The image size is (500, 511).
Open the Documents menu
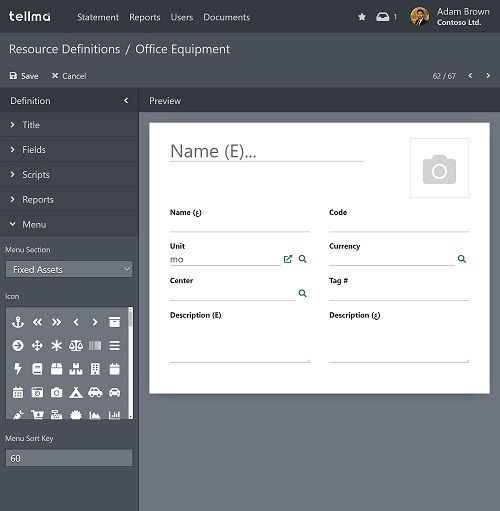pos(227,17)
